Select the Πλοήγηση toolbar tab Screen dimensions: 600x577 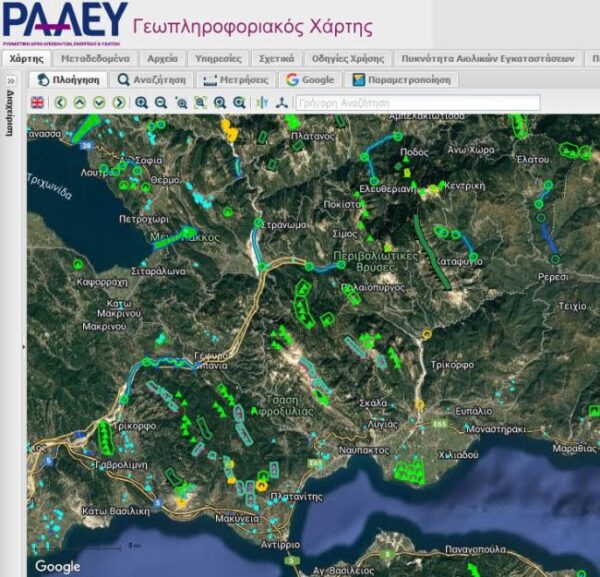[x=69, y=79]
